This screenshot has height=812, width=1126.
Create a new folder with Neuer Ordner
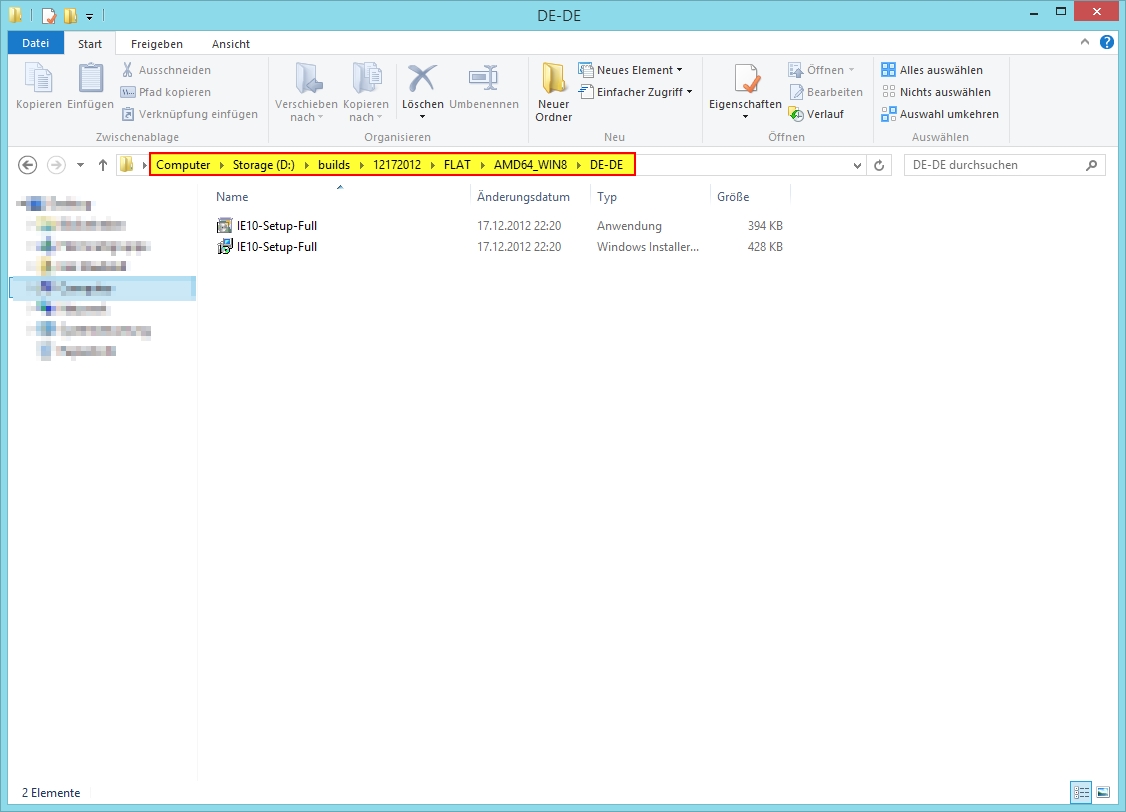(x=553, y=90)
